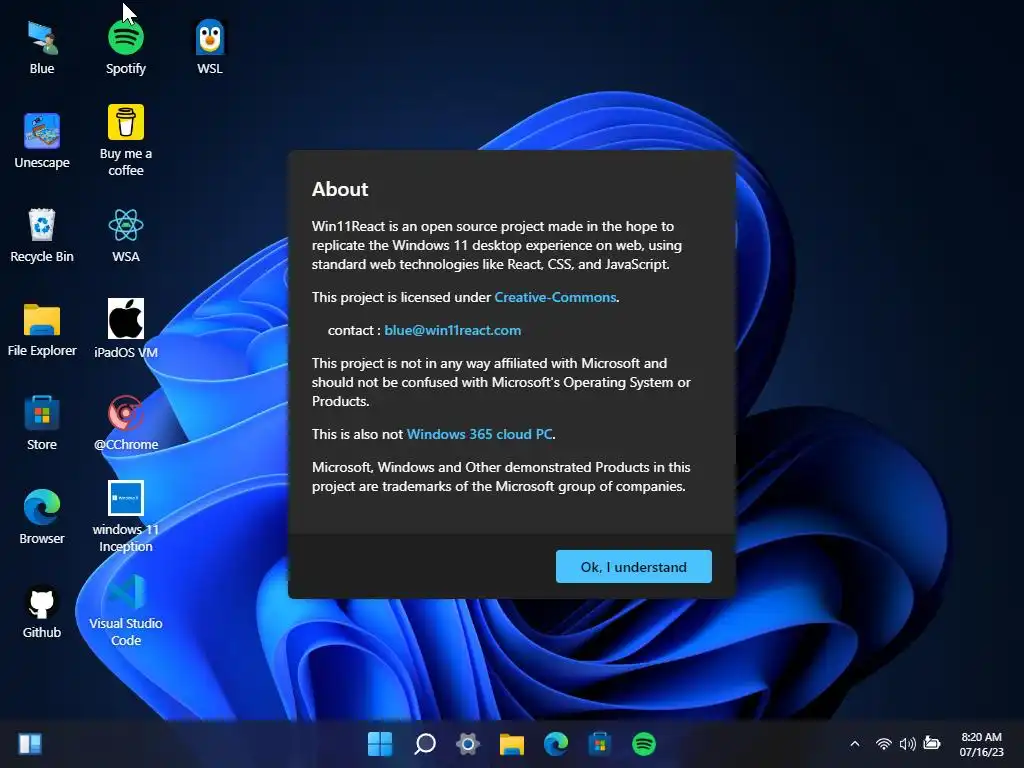Click the About dialog heading

coord(340,189)
